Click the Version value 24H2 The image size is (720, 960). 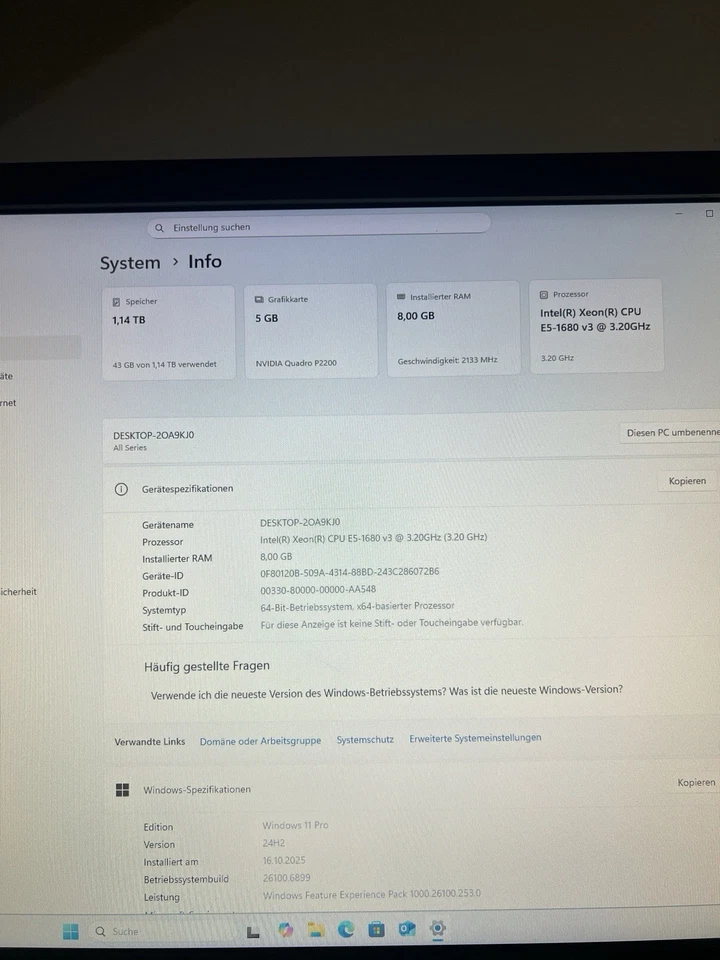274,843
